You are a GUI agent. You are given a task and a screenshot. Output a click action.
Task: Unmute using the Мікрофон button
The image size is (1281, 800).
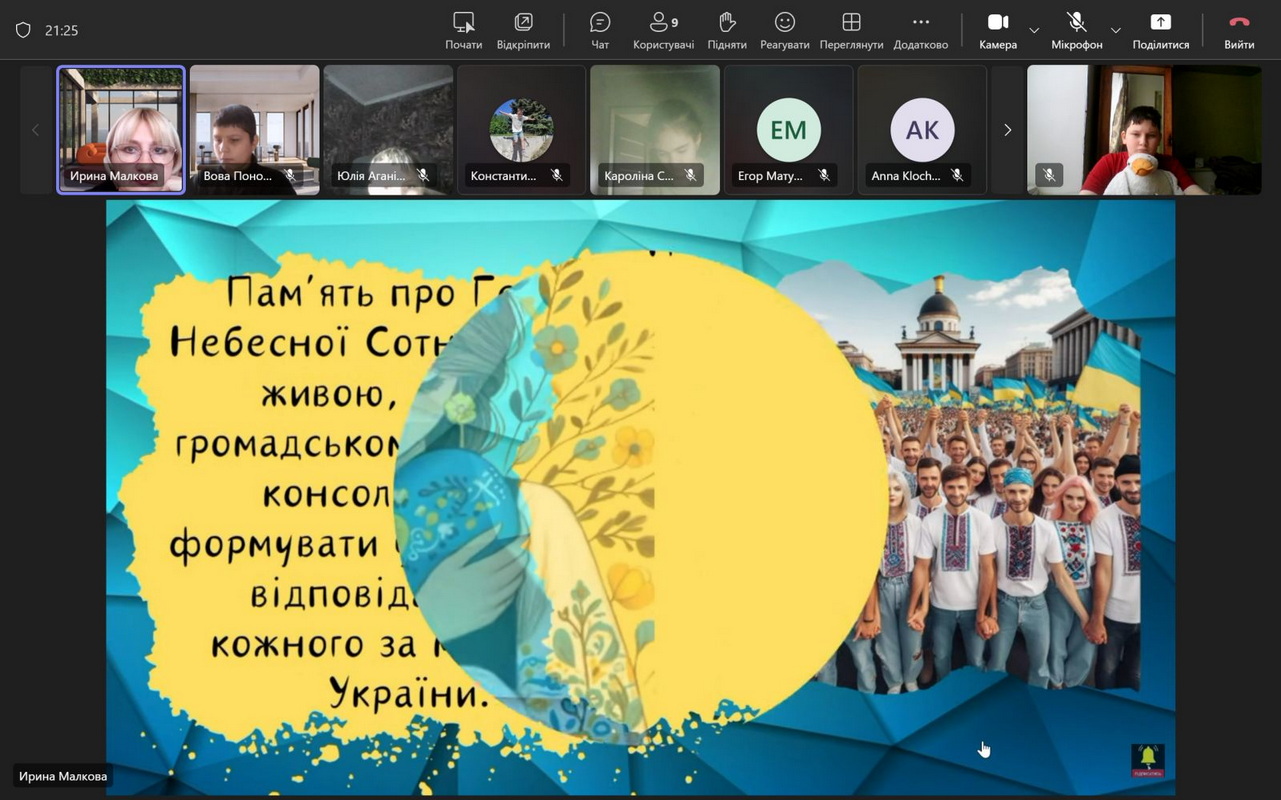[x=1076, y=30]
